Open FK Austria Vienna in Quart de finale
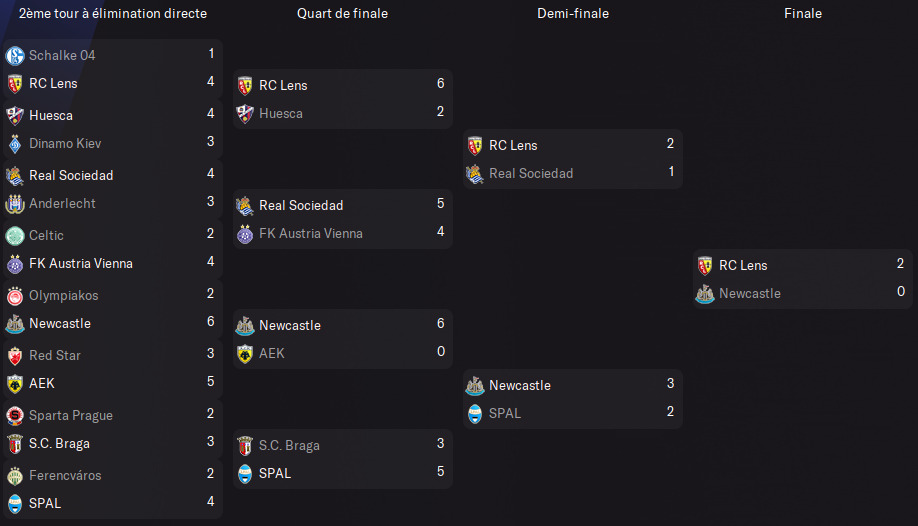Screen dimensions: 918x526 [311, 234]
